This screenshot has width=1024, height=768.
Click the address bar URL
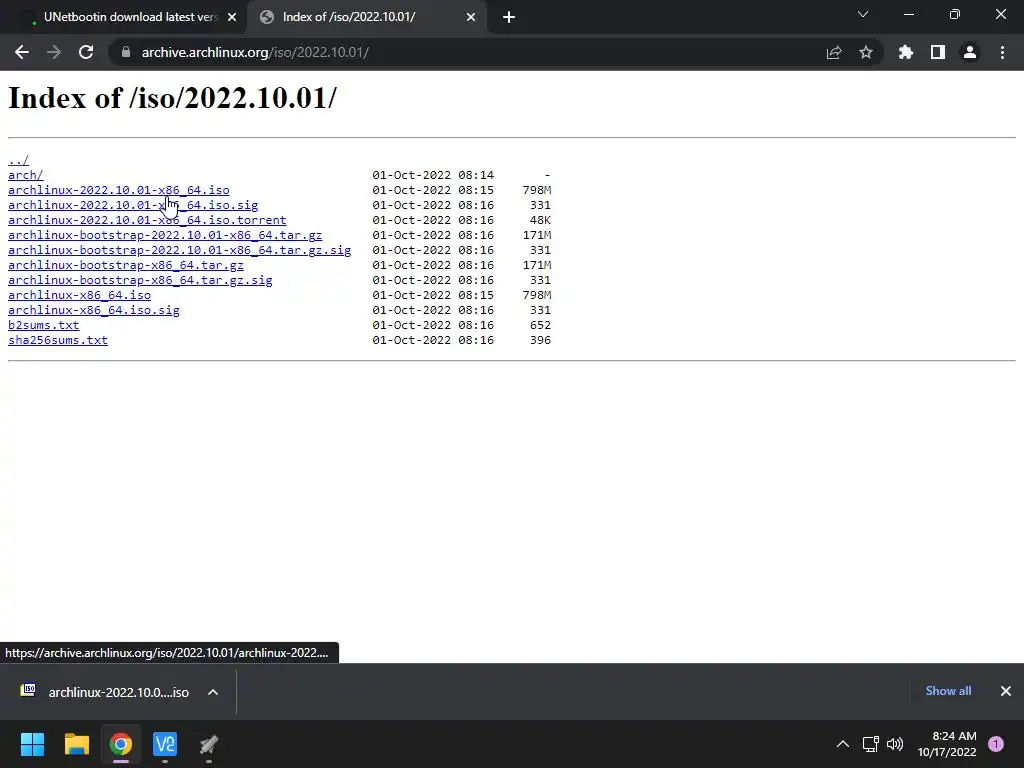255,52
